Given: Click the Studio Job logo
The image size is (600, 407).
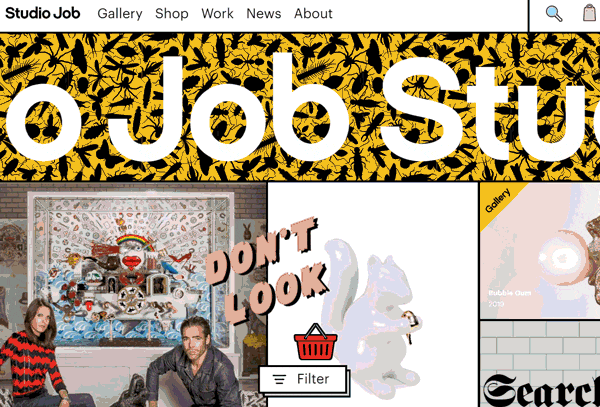Looking at the screenshot, I should pos(42,13).
